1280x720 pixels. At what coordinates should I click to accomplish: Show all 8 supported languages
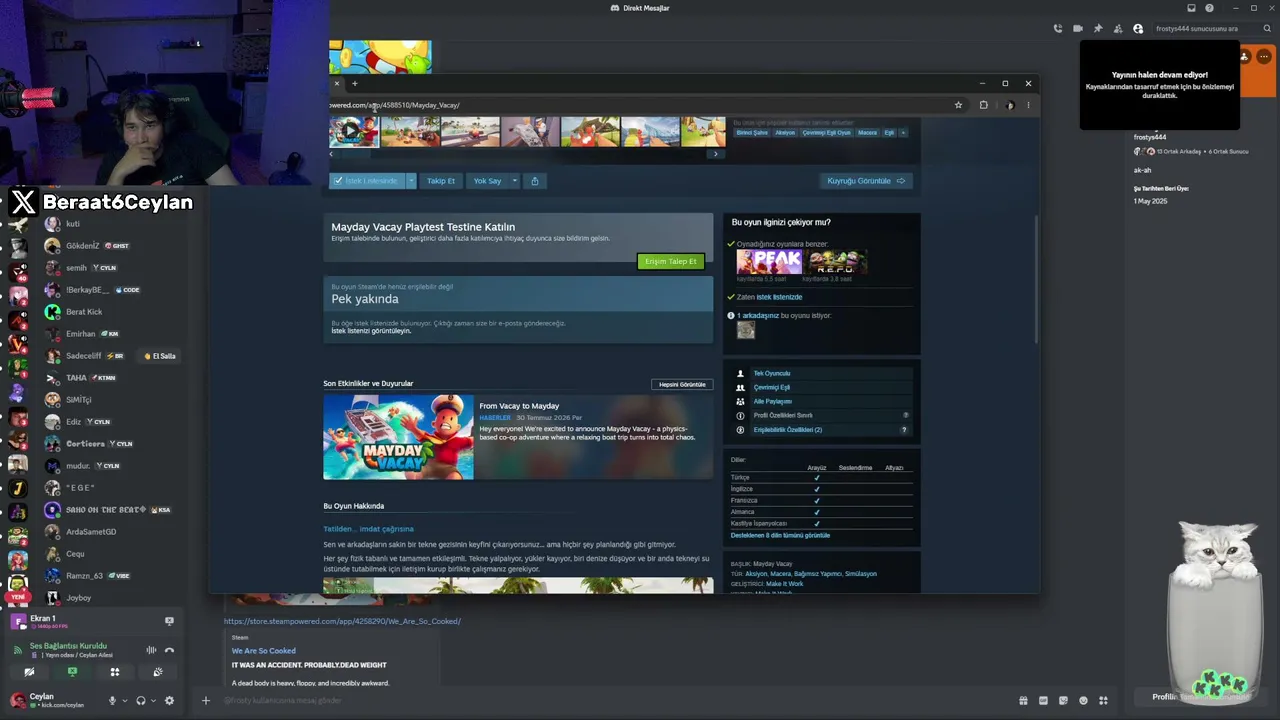pos(780,535)
